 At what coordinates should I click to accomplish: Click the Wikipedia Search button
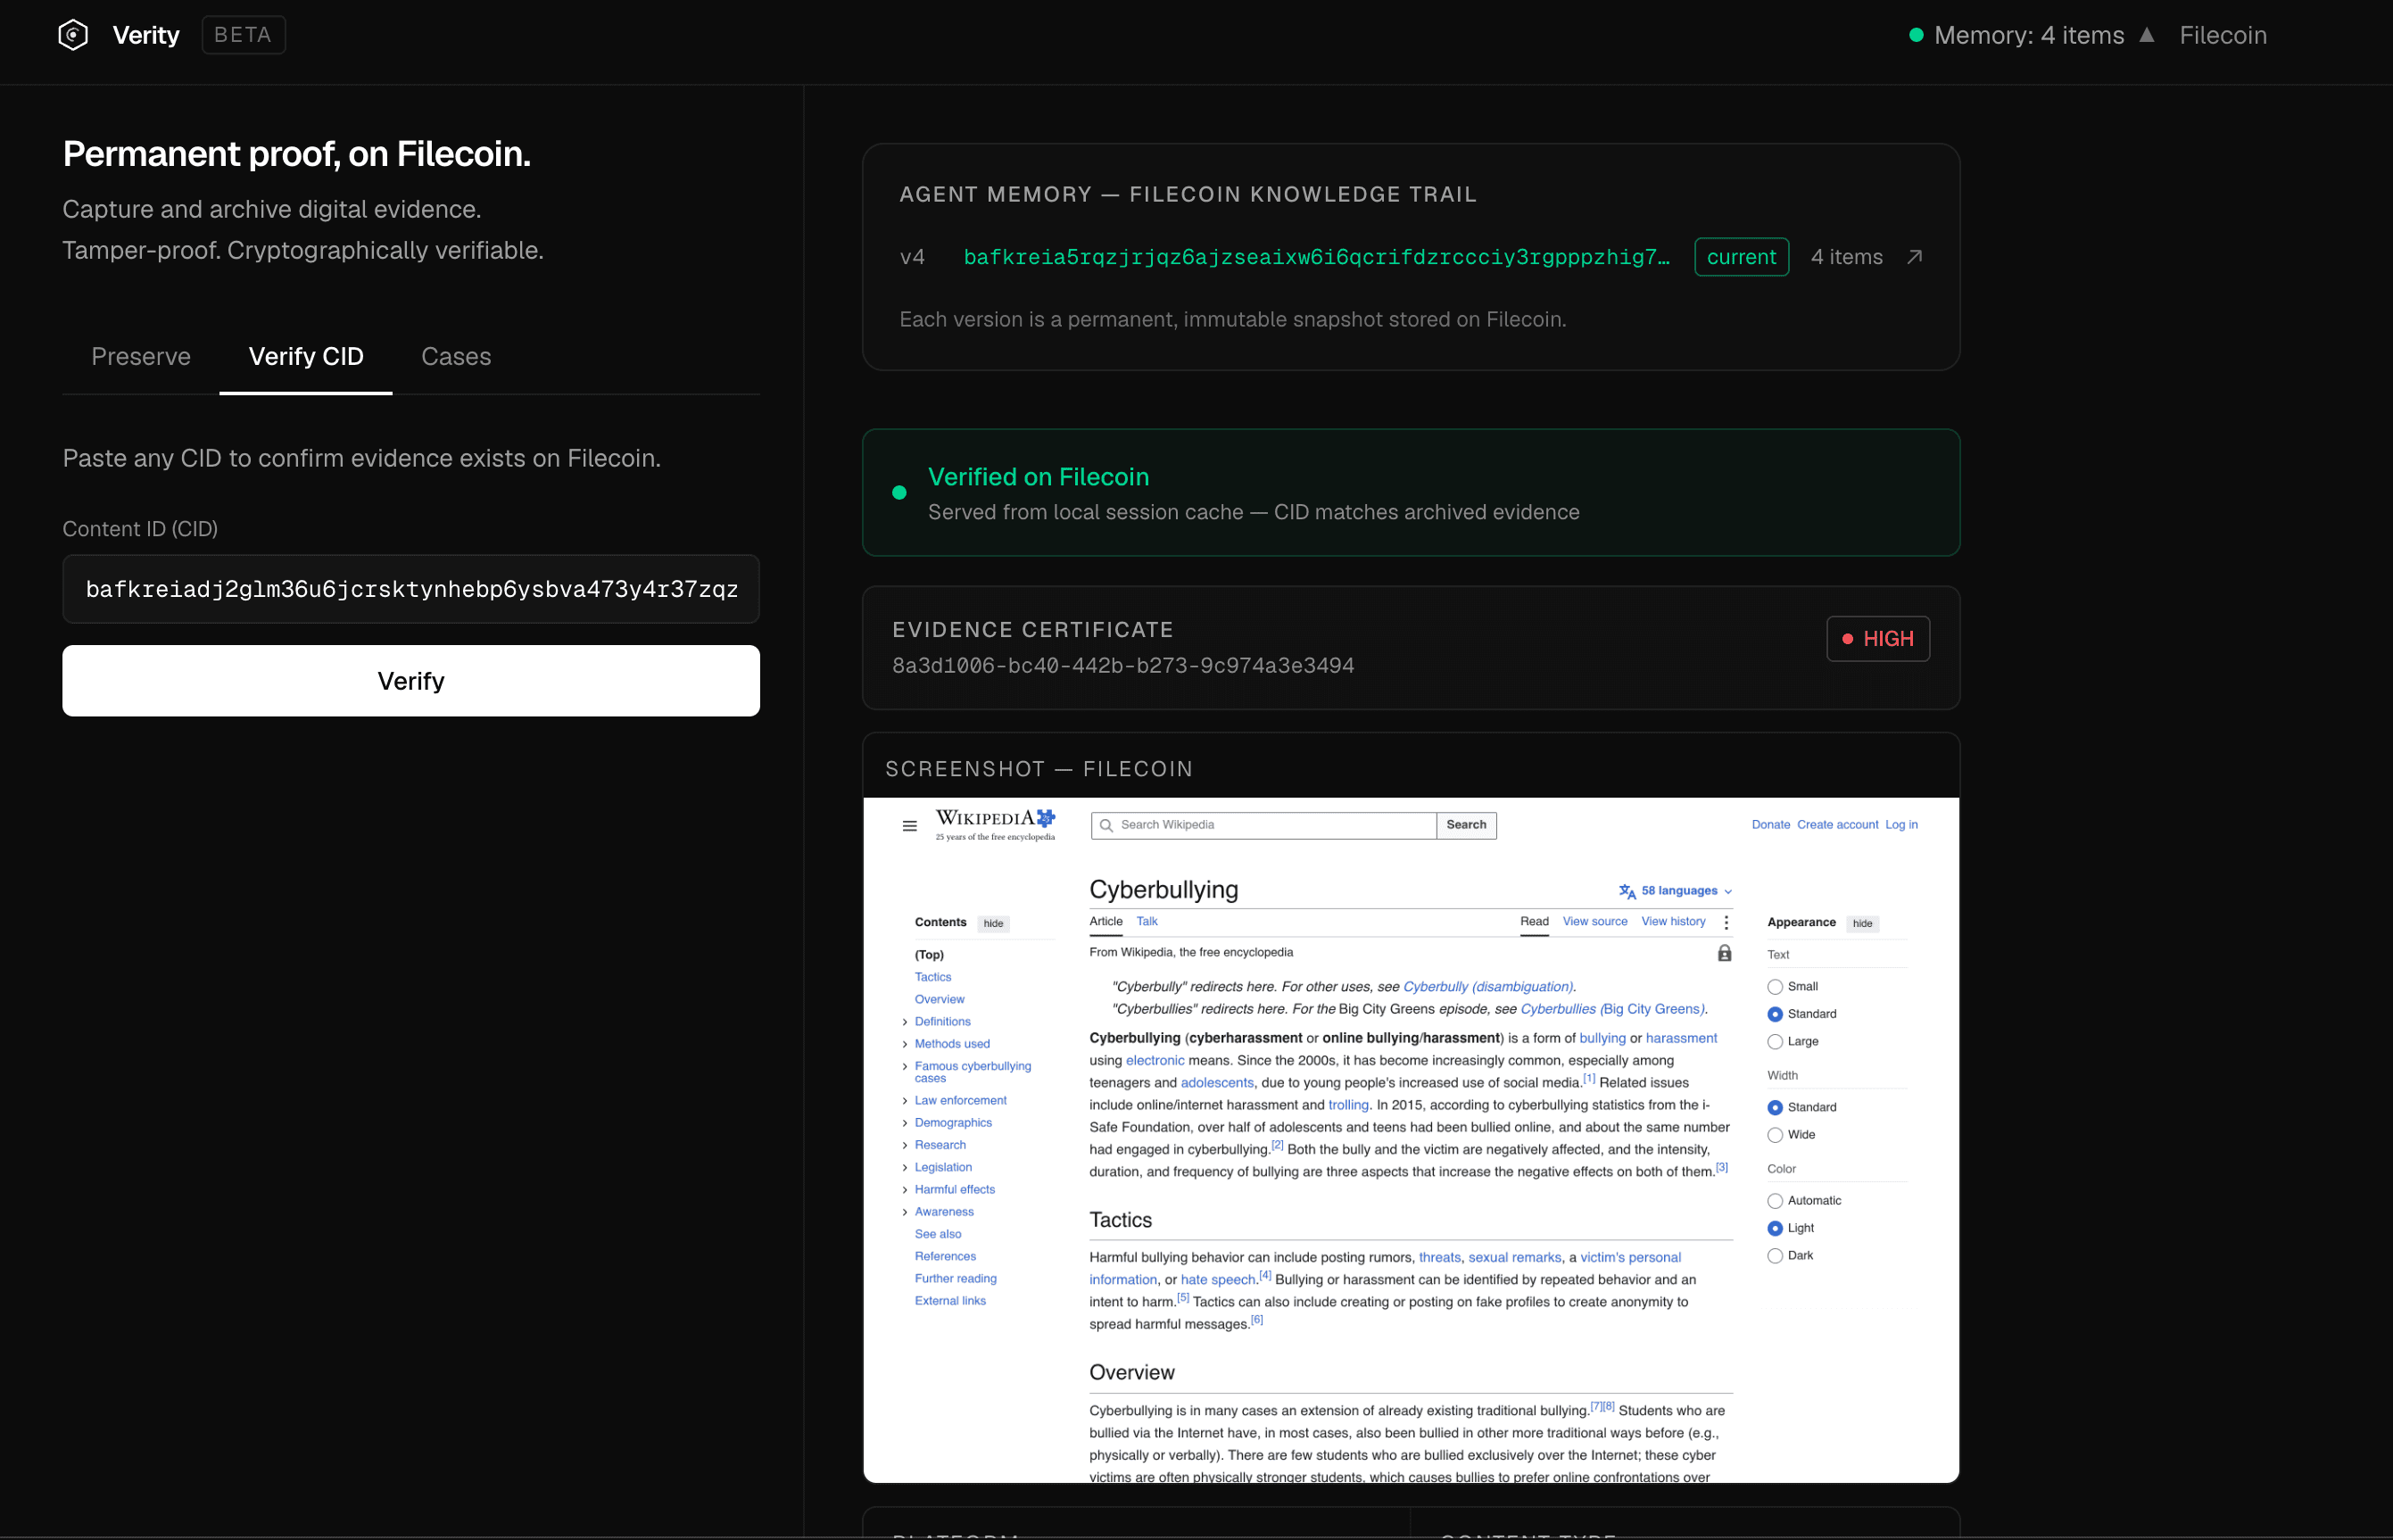1466,825
